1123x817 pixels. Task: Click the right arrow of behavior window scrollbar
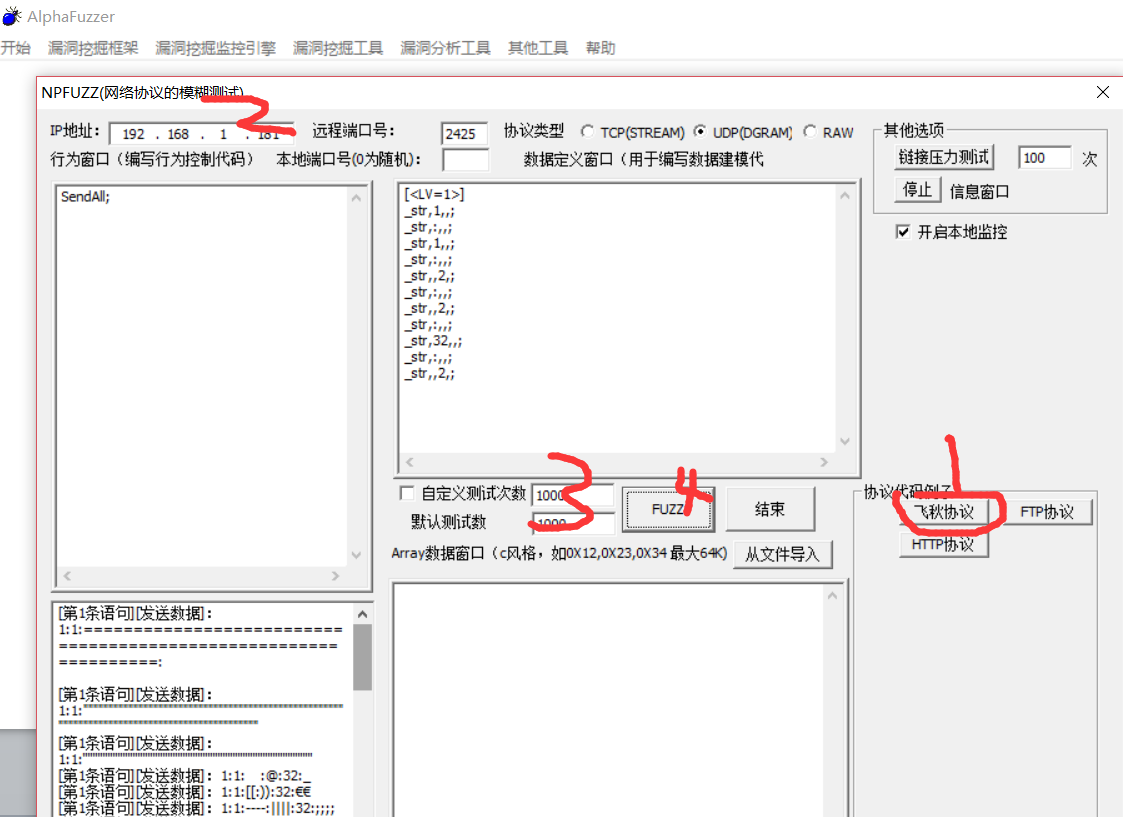pyautogui.click(x=335, y=576)
